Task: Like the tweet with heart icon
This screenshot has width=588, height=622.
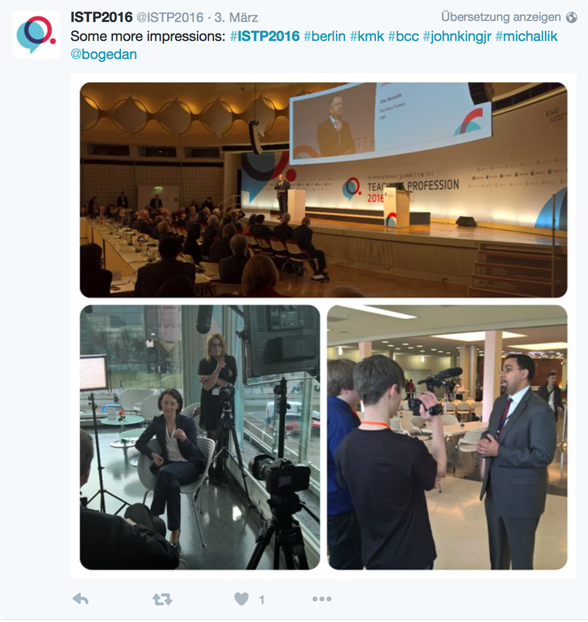Action: point(241,599)
